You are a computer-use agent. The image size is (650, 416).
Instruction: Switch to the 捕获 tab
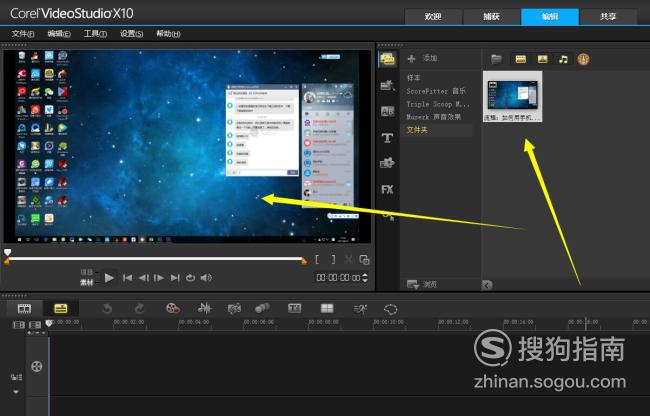(491, 17)
